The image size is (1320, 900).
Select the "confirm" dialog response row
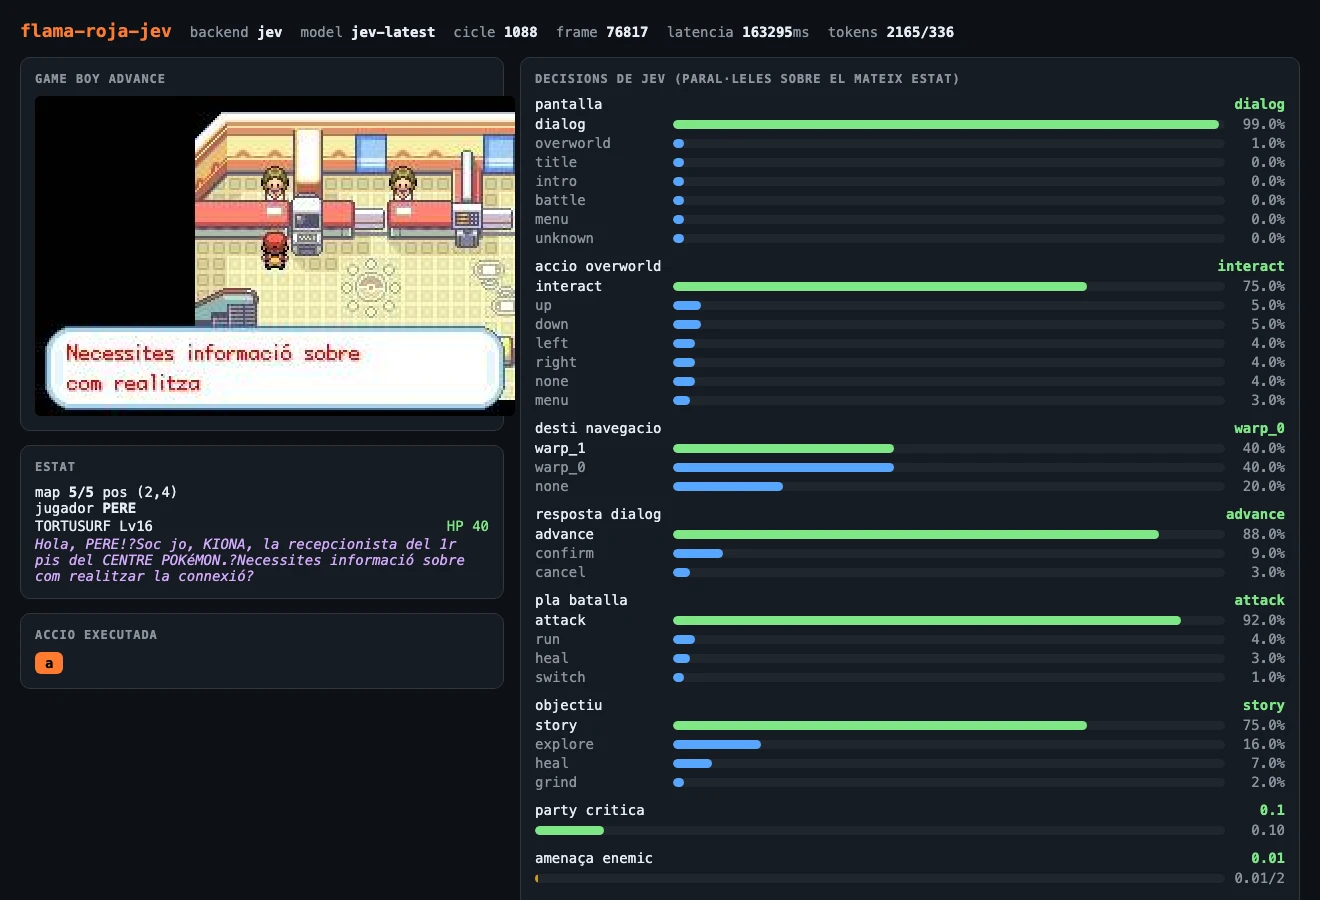[x=910, y=553]
